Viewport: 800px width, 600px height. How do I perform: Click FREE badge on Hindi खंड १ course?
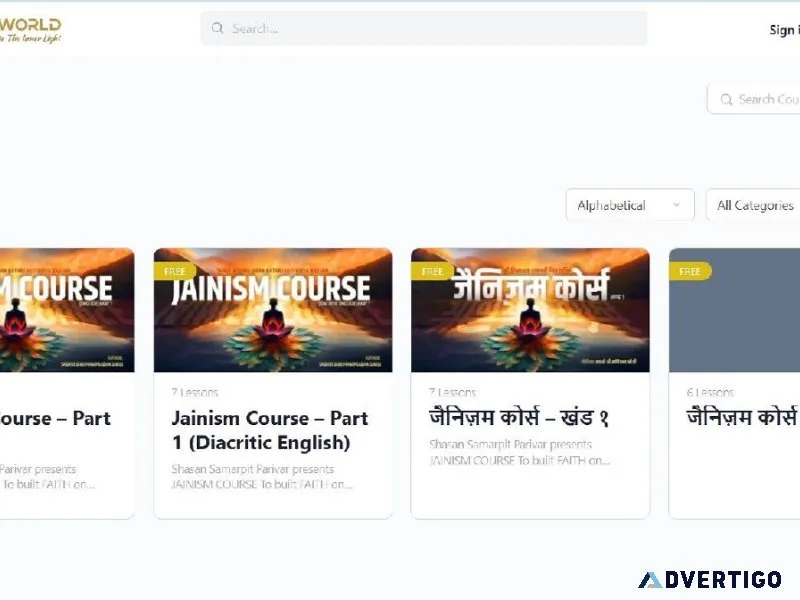tap(432, 271)
